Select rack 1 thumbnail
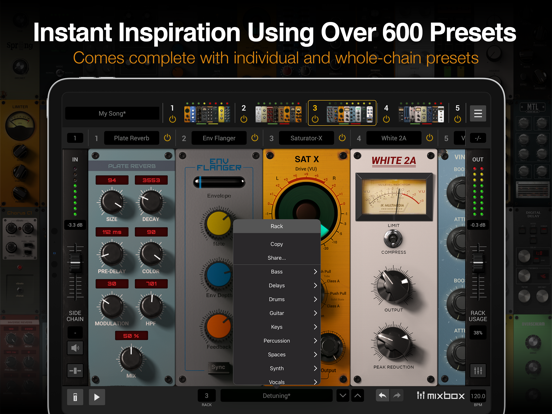The width and height of the screenshot is (552, 414). click(x=207, y=113)
